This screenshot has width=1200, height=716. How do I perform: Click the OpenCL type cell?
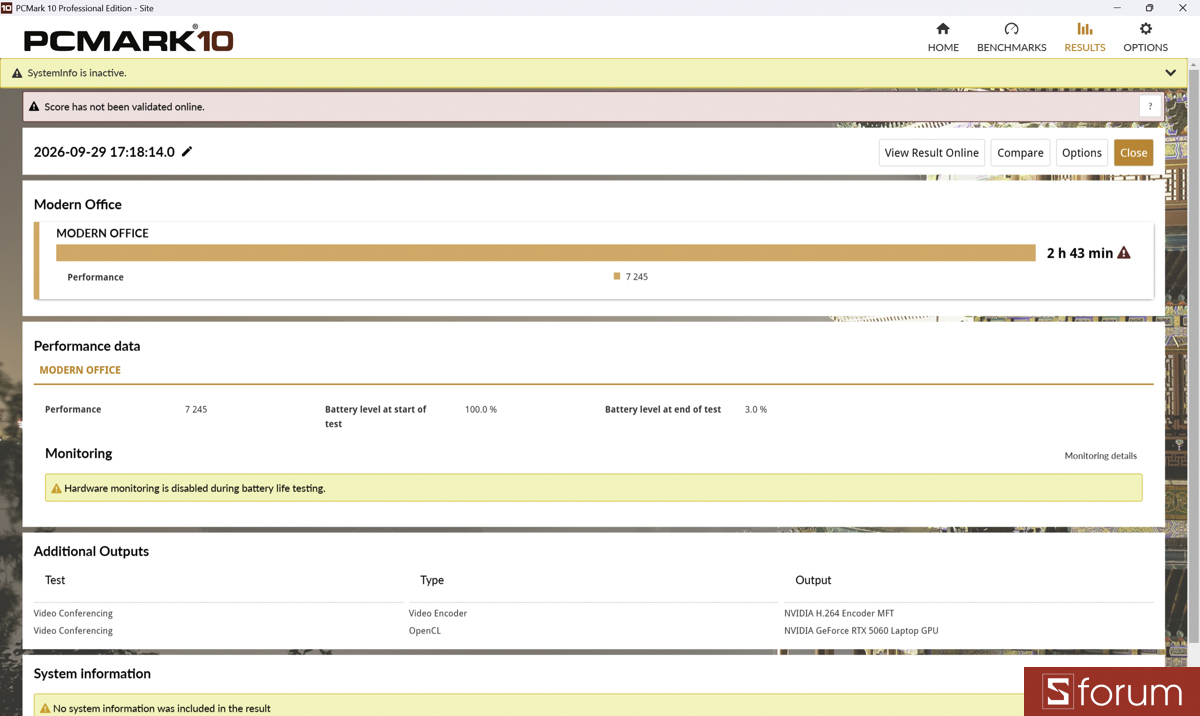pyautogui.click(x=425, y=631)
